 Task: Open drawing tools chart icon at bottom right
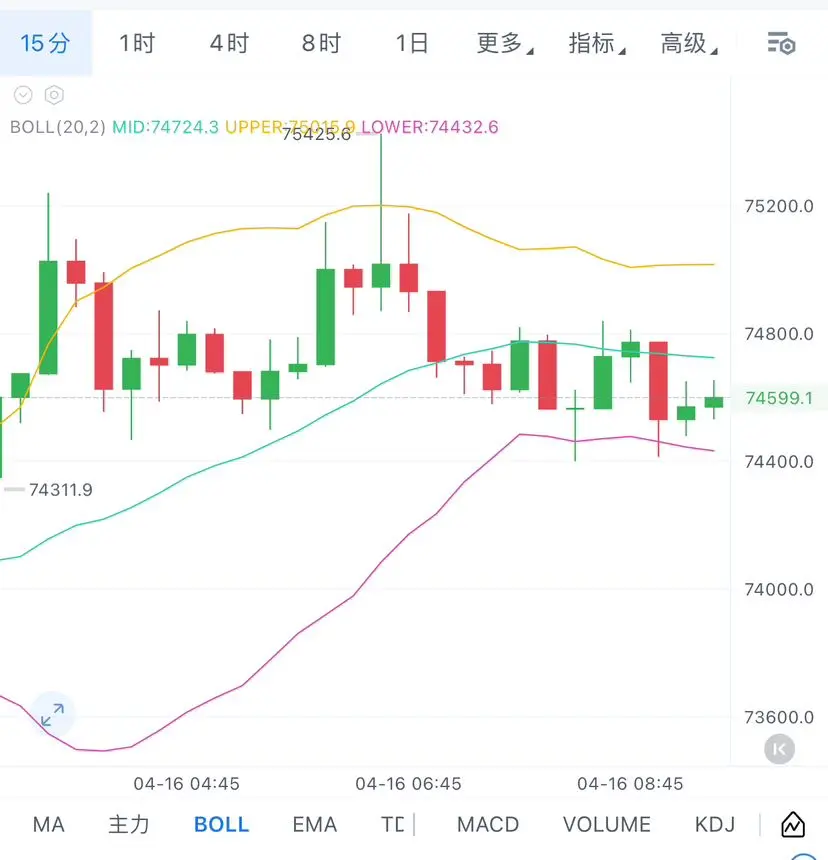coord(793,824)
